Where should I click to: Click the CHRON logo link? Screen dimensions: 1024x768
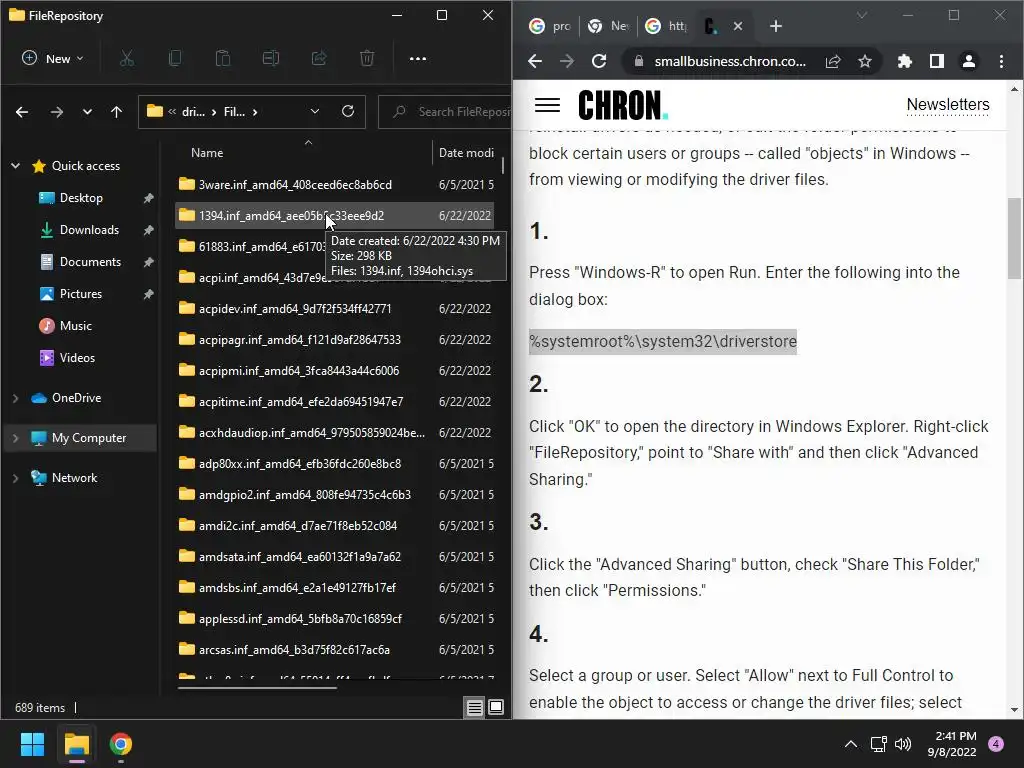point(623,105)
